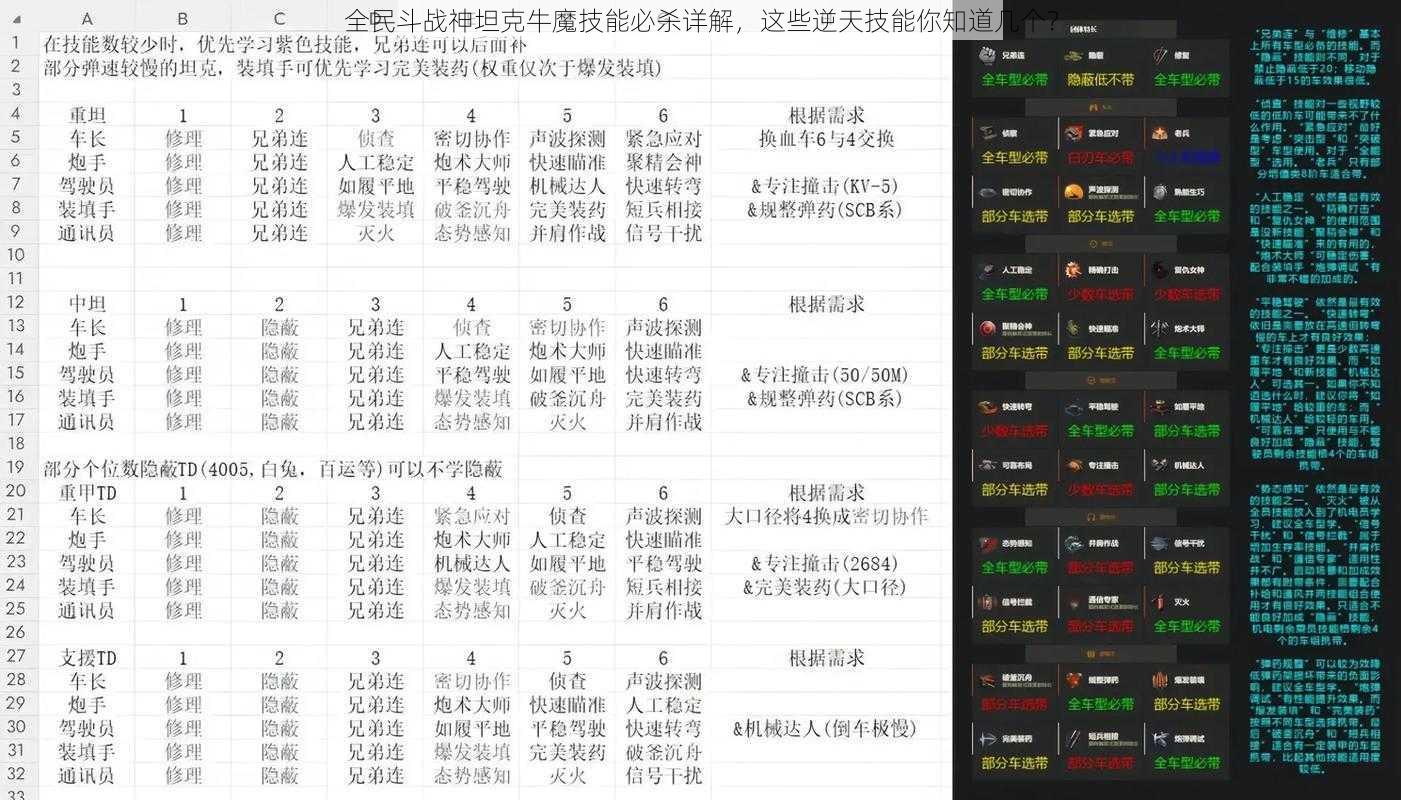
Task: Select row header 10 in the spreadsheet
Action: click(17, 255)
